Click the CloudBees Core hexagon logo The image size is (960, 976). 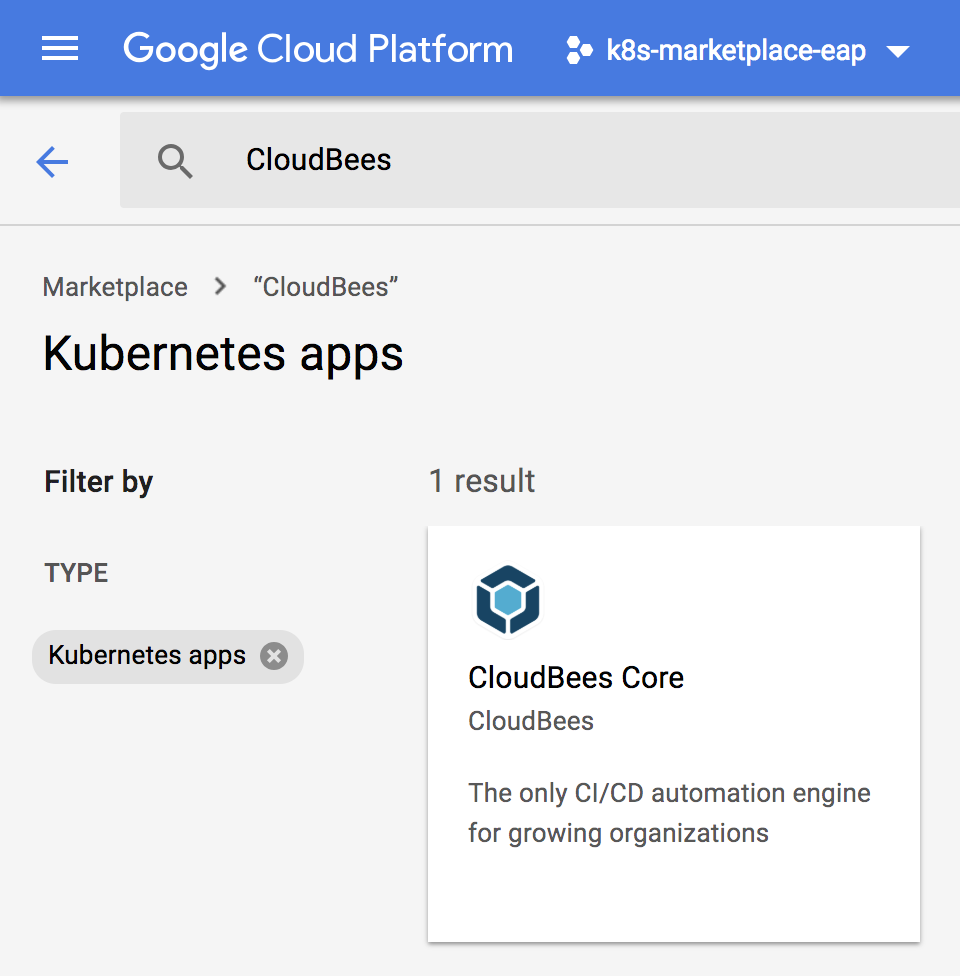pyautogui.click(x=507, y=600)
